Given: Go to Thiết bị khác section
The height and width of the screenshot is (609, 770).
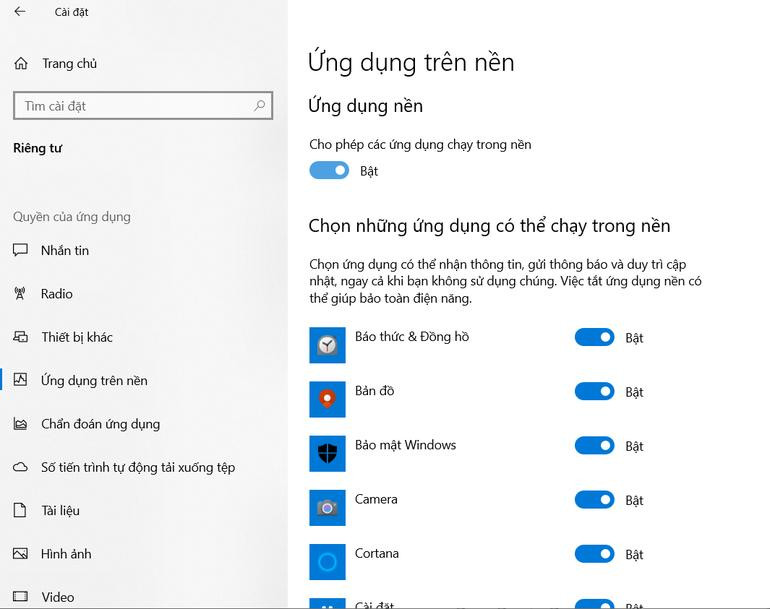Looking at the screenshot, I should tap(77, 337).
